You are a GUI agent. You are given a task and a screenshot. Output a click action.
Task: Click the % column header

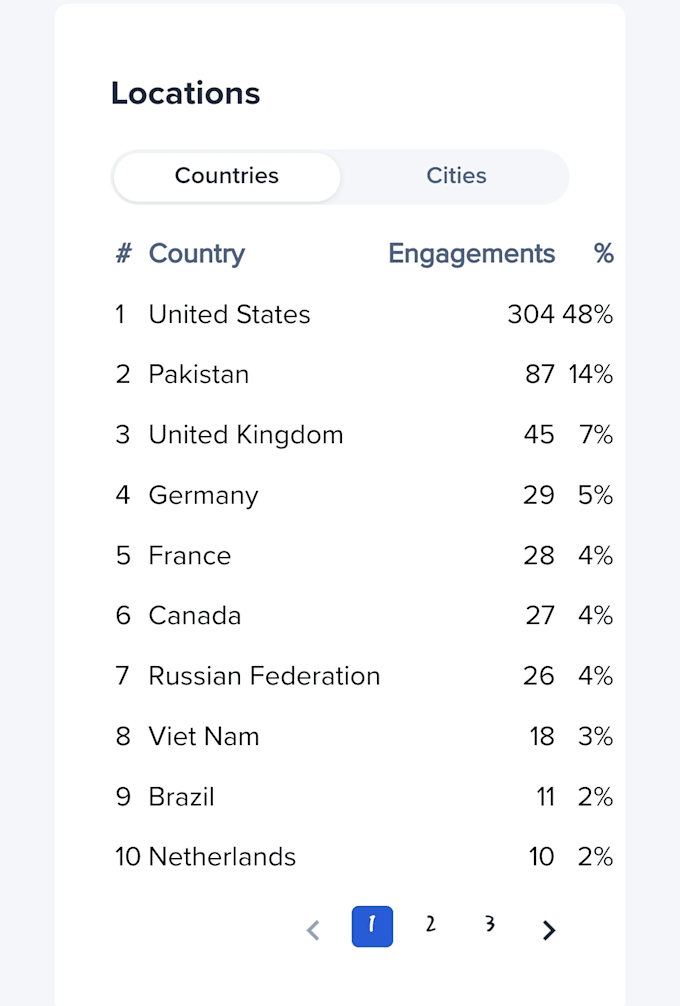[x=604, y=253]
